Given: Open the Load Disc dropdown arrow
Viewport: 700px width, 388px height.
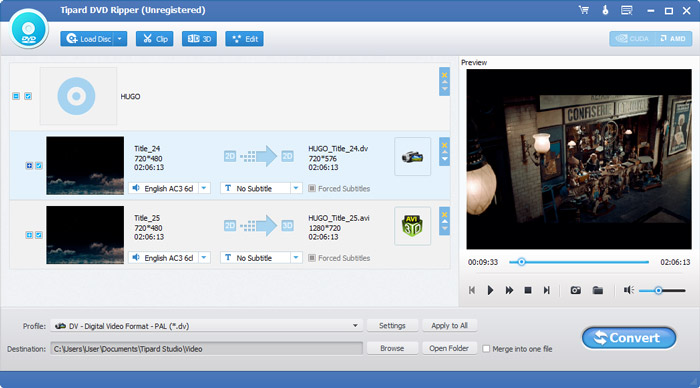Looking at the screenshot, I should pyautogui.click(x=120, y=39).
